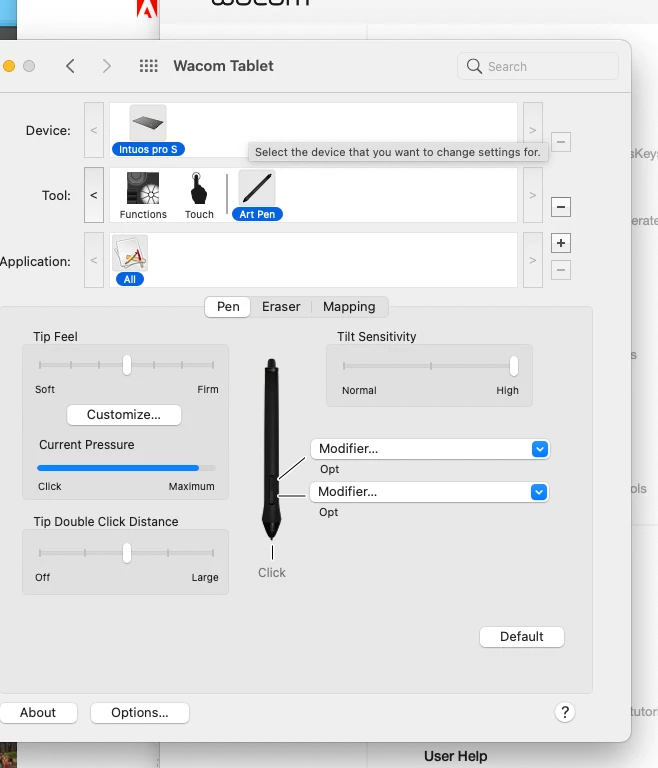This screenshot has width=658, height=768.
Task: Click the pen illustration image
Action: pos(271,449)
